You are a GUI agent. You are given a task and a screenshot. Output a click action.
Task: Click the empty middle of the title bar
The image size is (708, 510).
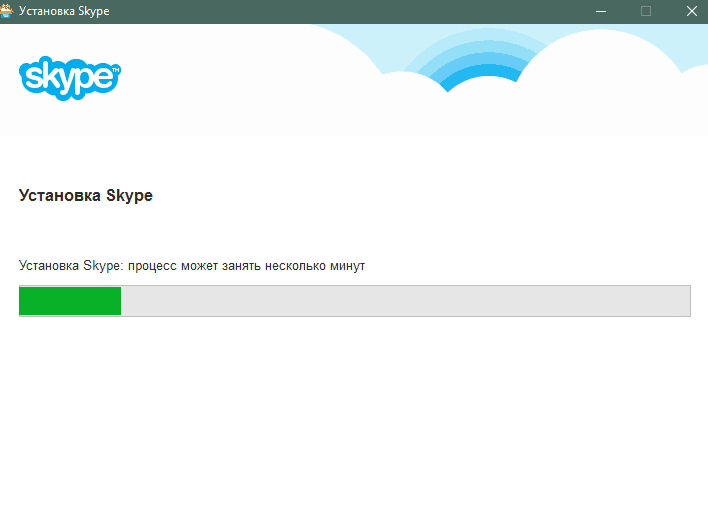coord(350,11)
